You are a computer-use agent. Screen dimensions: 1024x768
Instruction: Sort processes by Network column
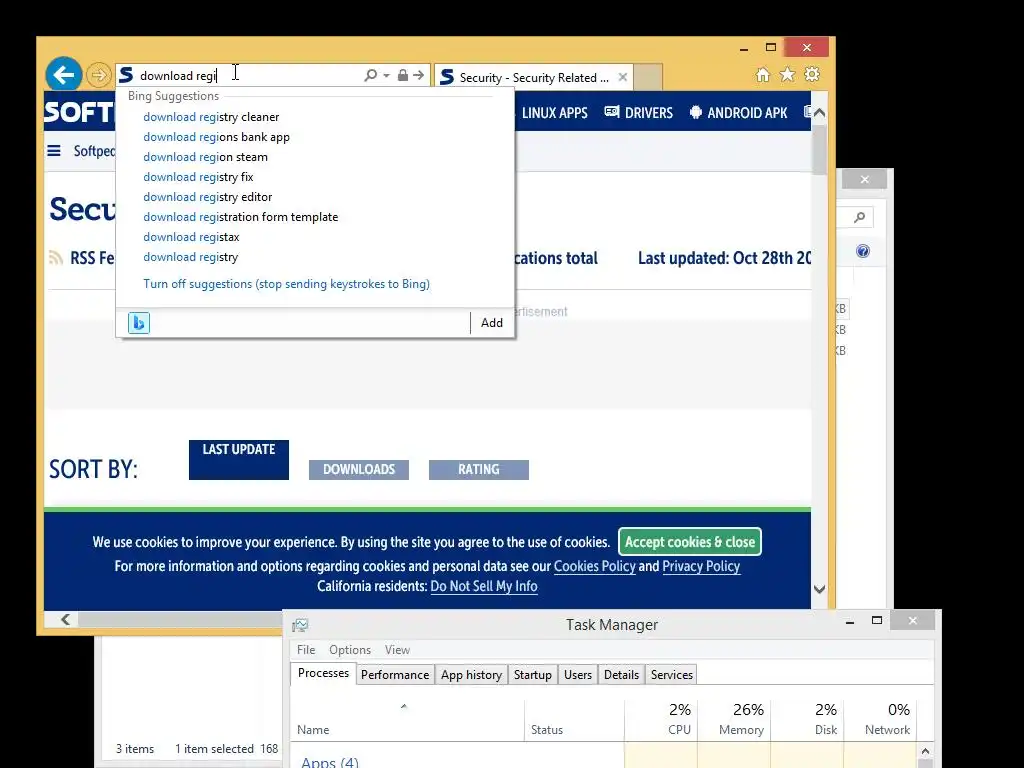click(x=880, y=720)
